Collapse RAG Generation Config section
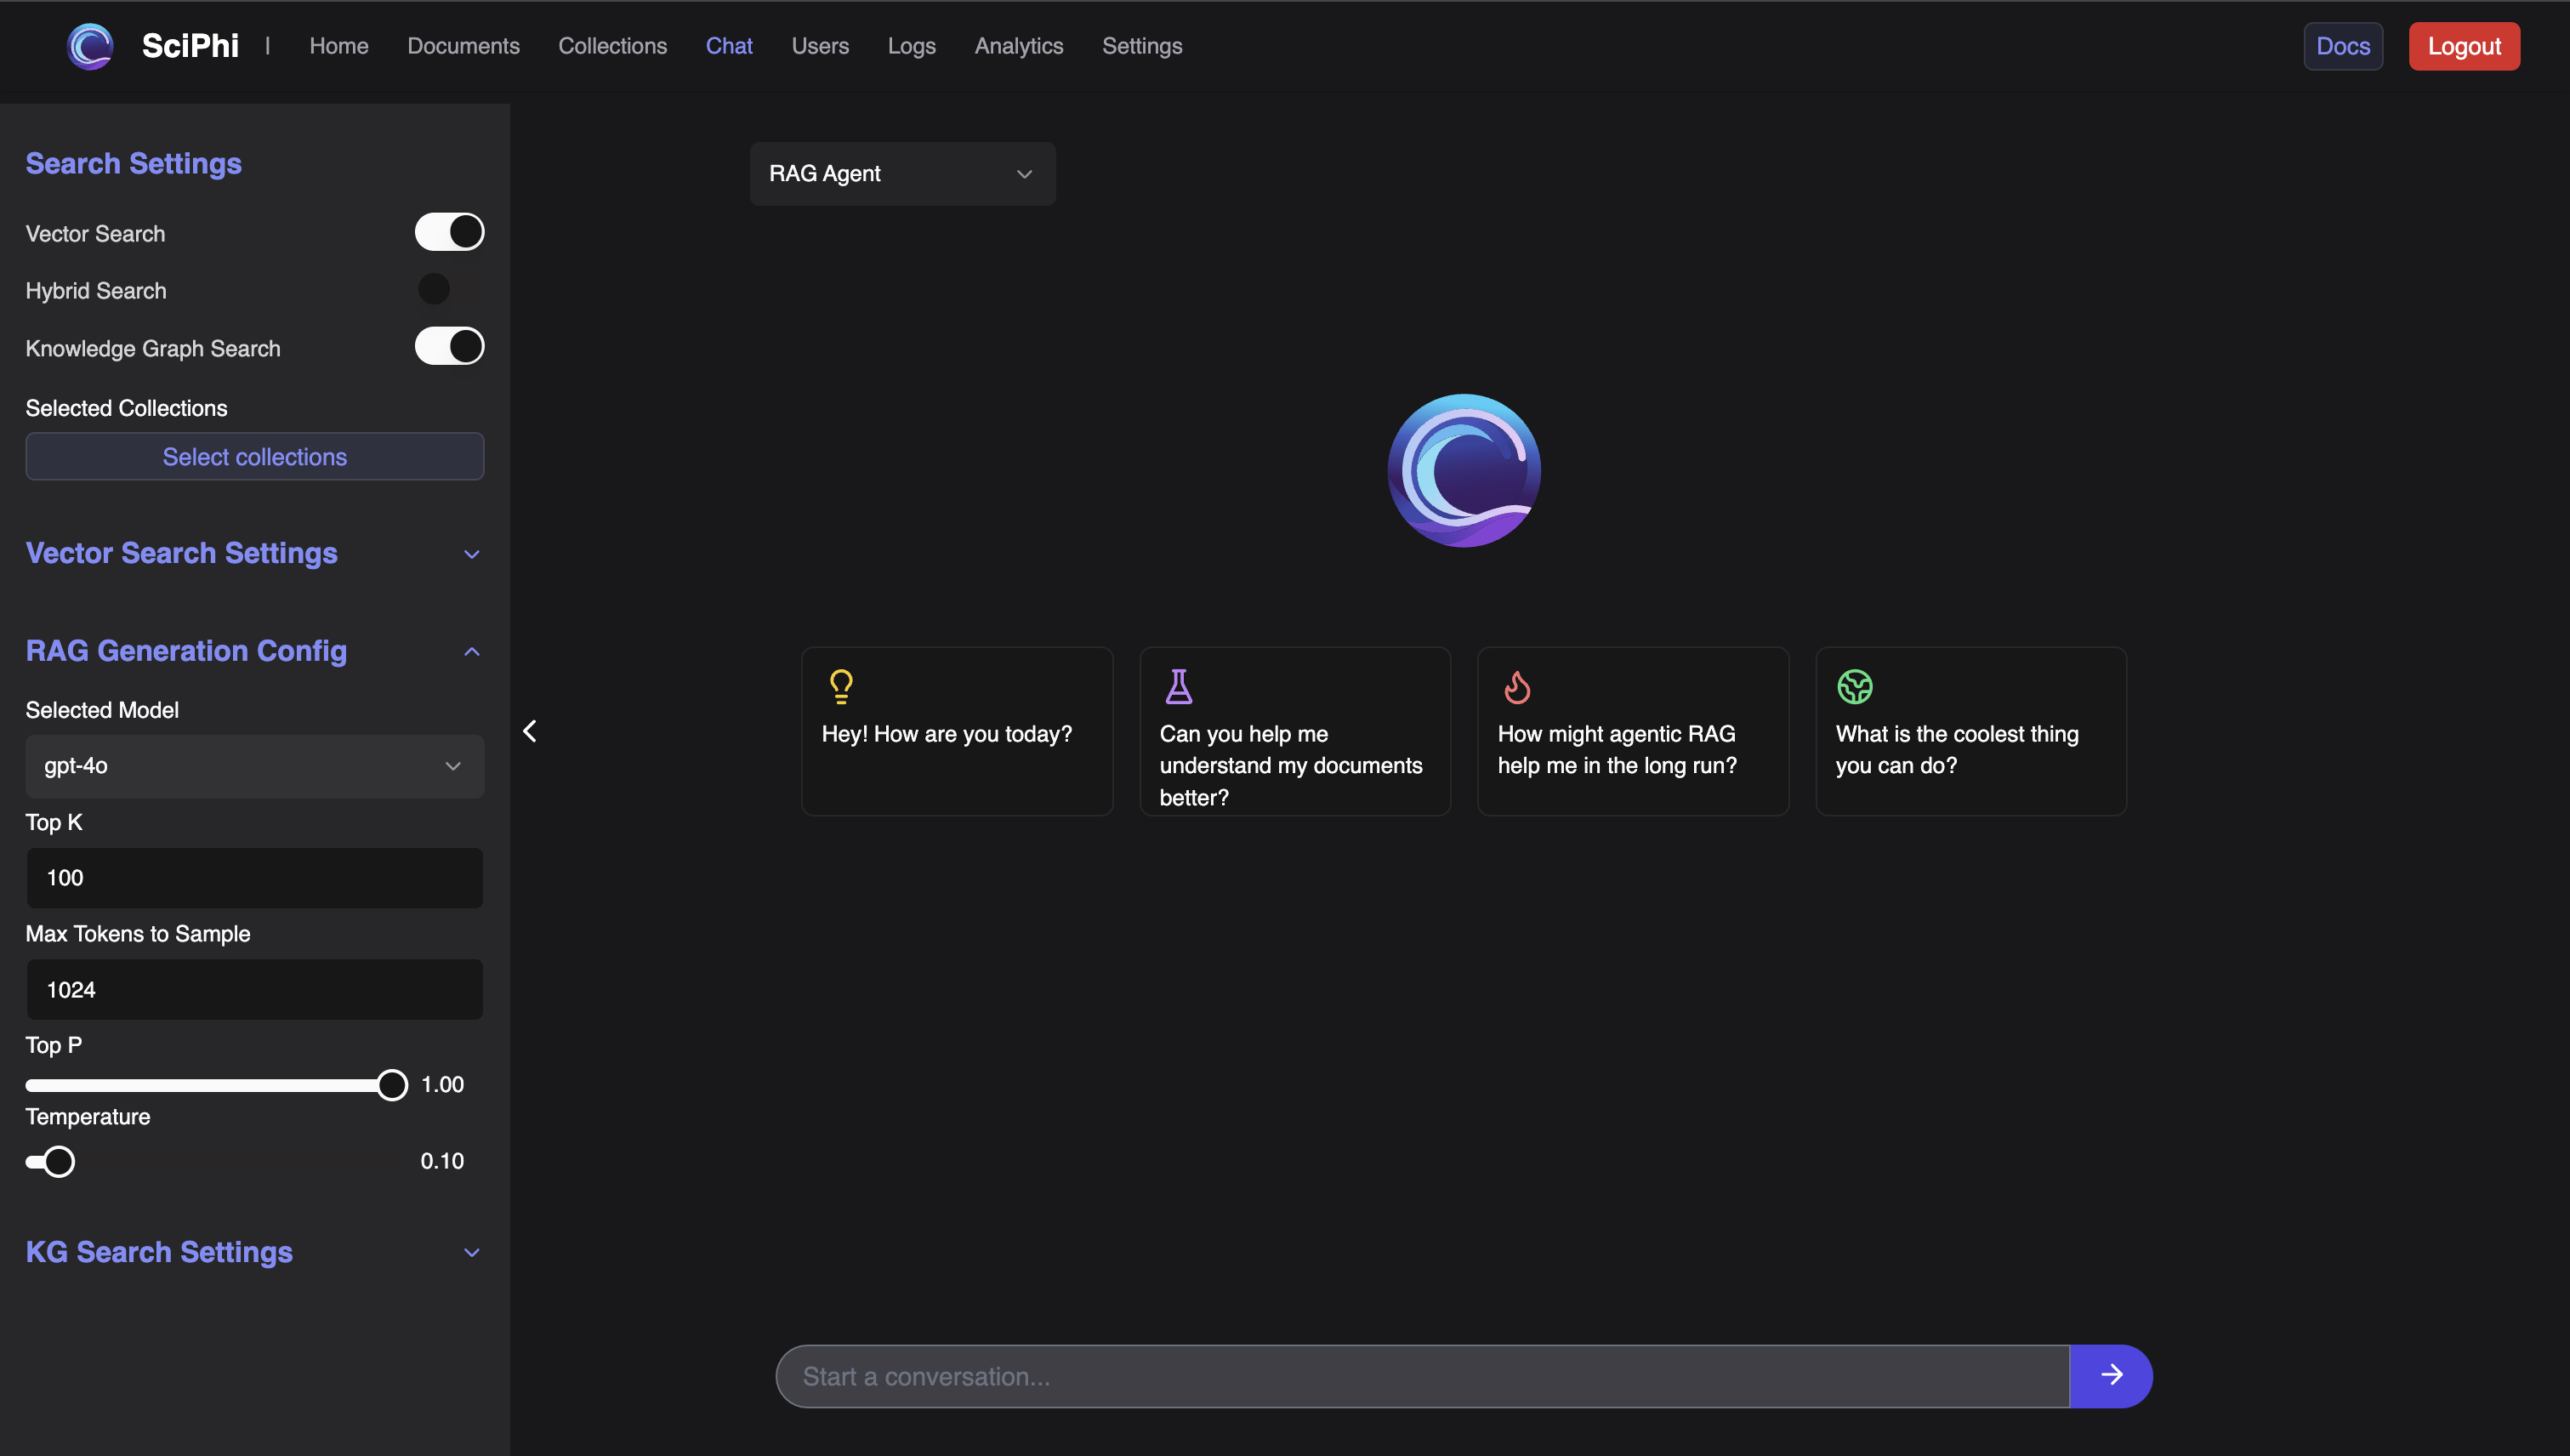The height and width of the screenshot is (1456, 2570). [x=254, y=651]
